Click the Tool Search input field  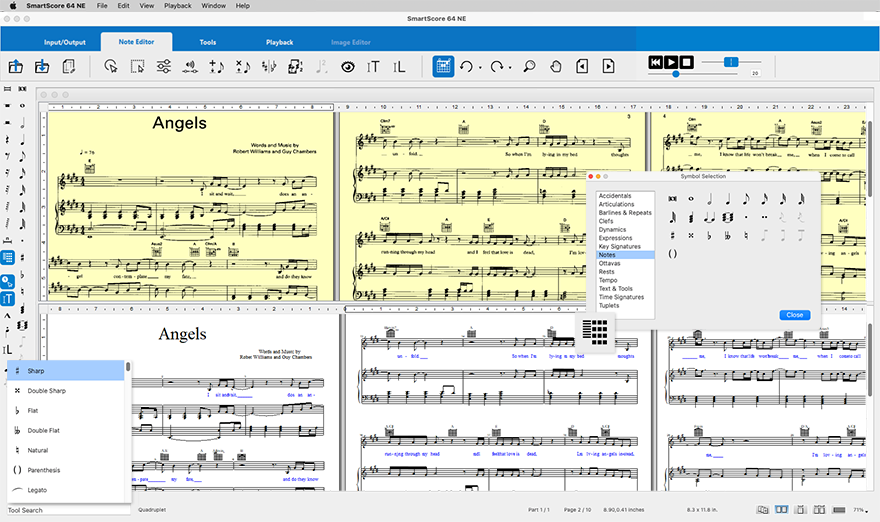pos(68,510)
